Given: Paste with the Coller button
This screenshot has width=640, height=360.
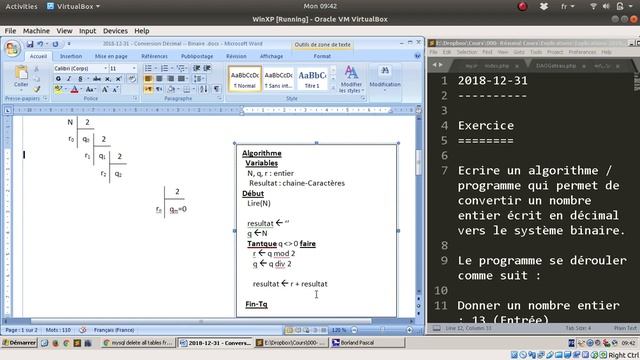Looking at the screenshot, I should pos(21,77).
